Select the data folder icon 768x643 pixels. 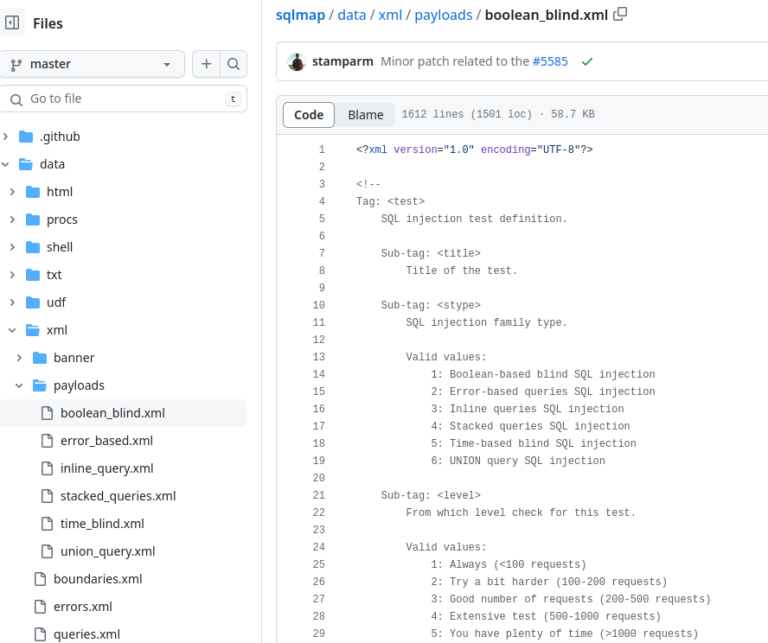click(25, 164)
